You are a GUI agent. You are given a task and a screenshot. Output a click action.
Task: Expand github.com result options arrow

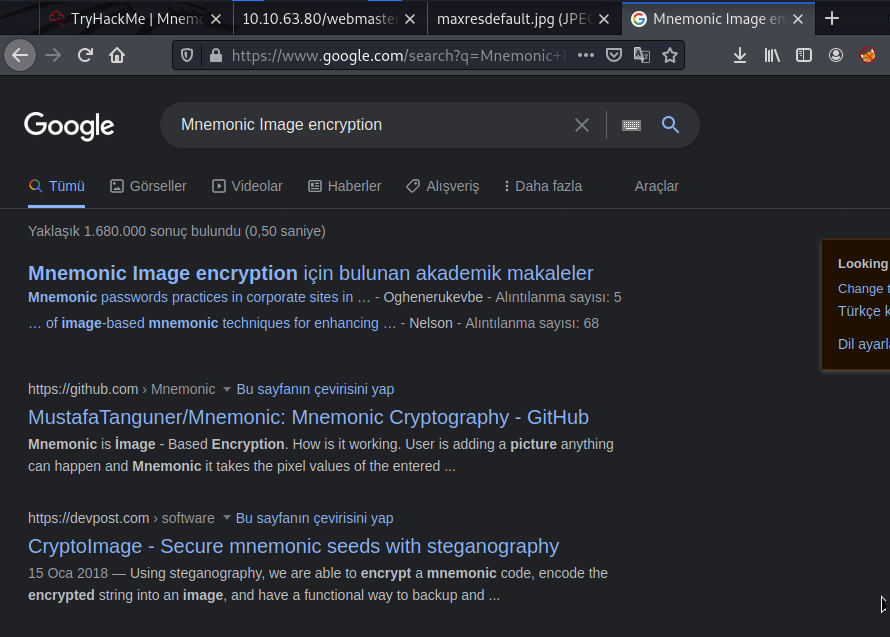[226, 389]
